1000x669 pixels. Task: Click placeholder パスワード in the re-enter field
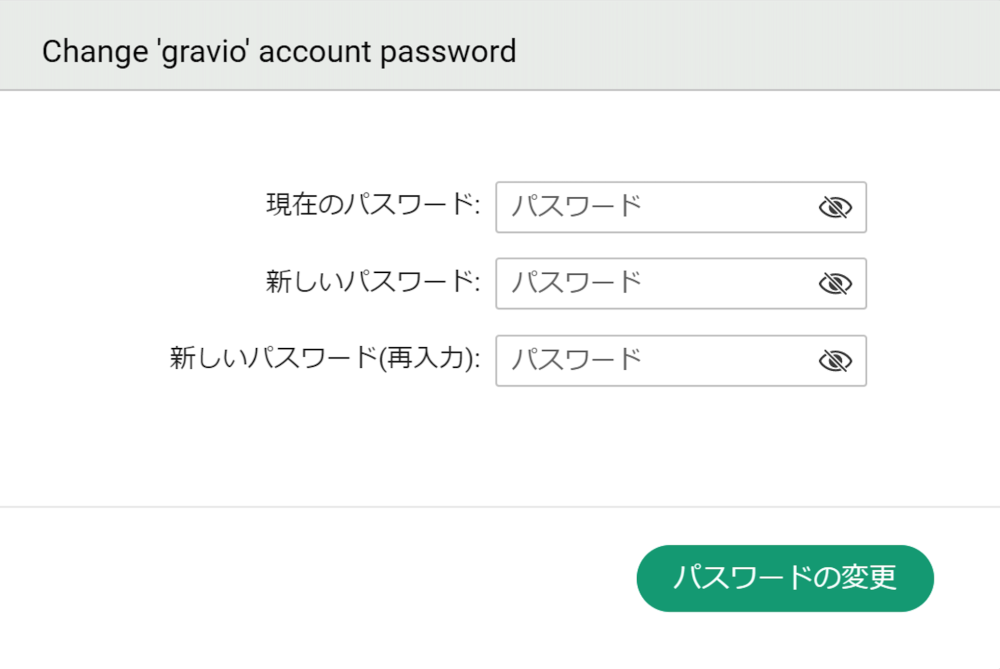pyautogui.click(x=576, y=360)
